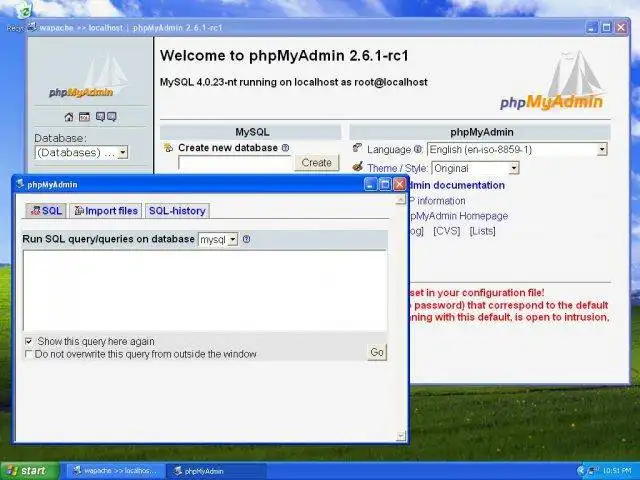
Task: Open the SQL query window icon in sidebar
Action: [84, 117]
